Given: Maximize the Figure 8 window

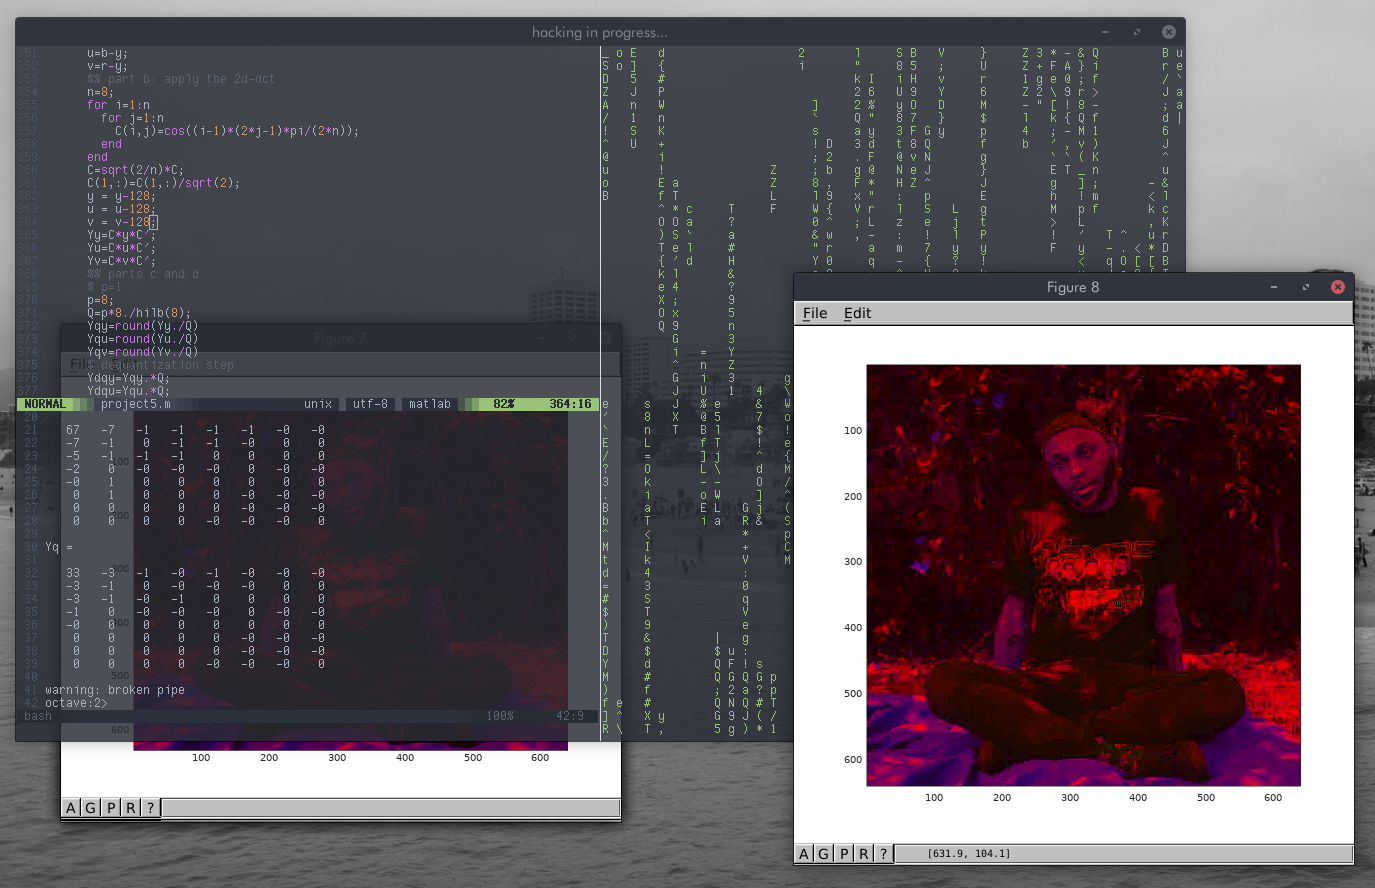Looking at the screenshot, I should click(1306, 287).
